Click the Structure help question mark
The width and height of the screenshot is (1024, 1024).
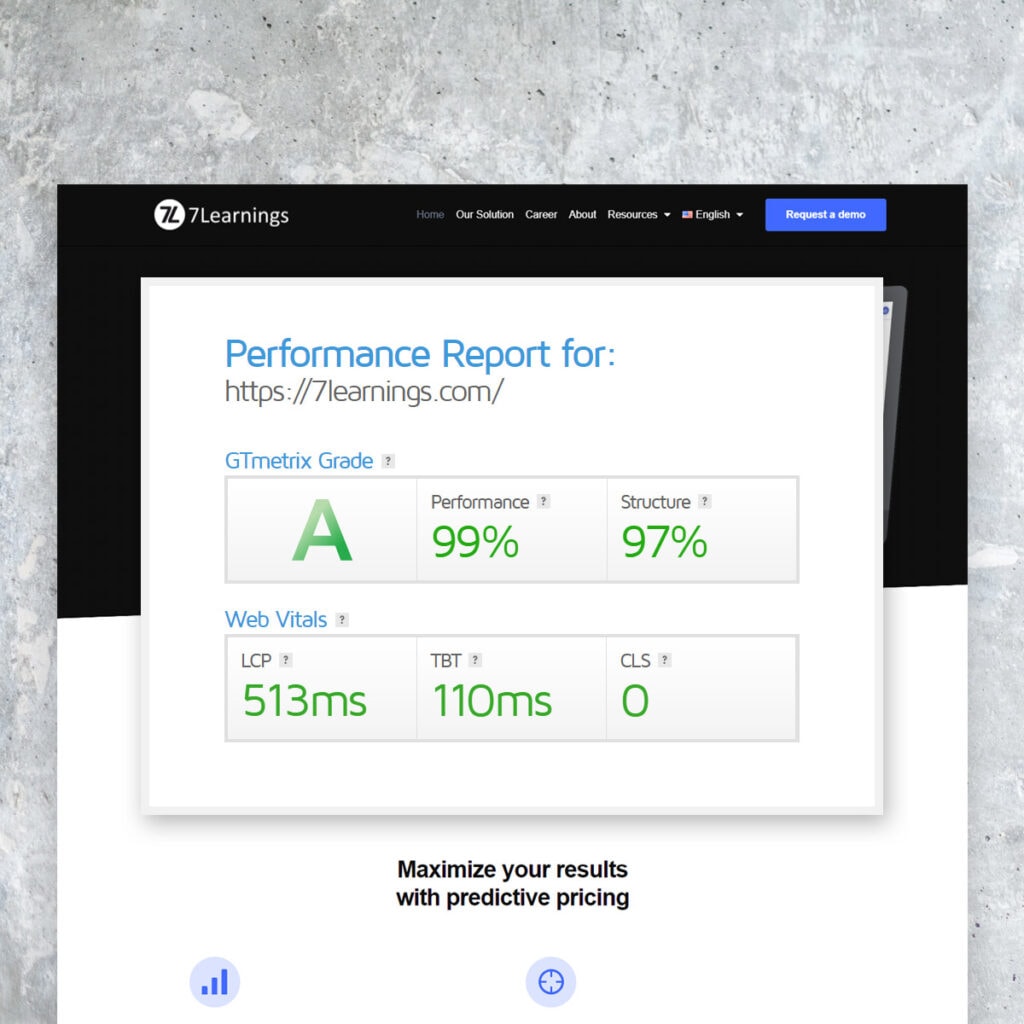(x=704, y=501)
